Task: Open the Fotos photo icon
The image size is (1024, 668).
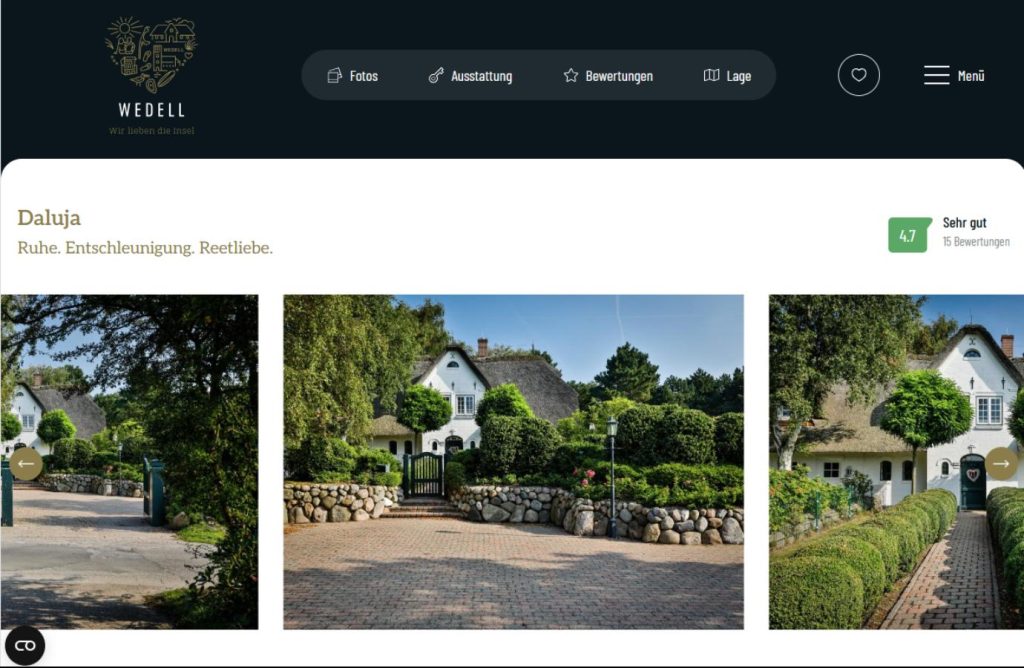Action: coord(334,76)
